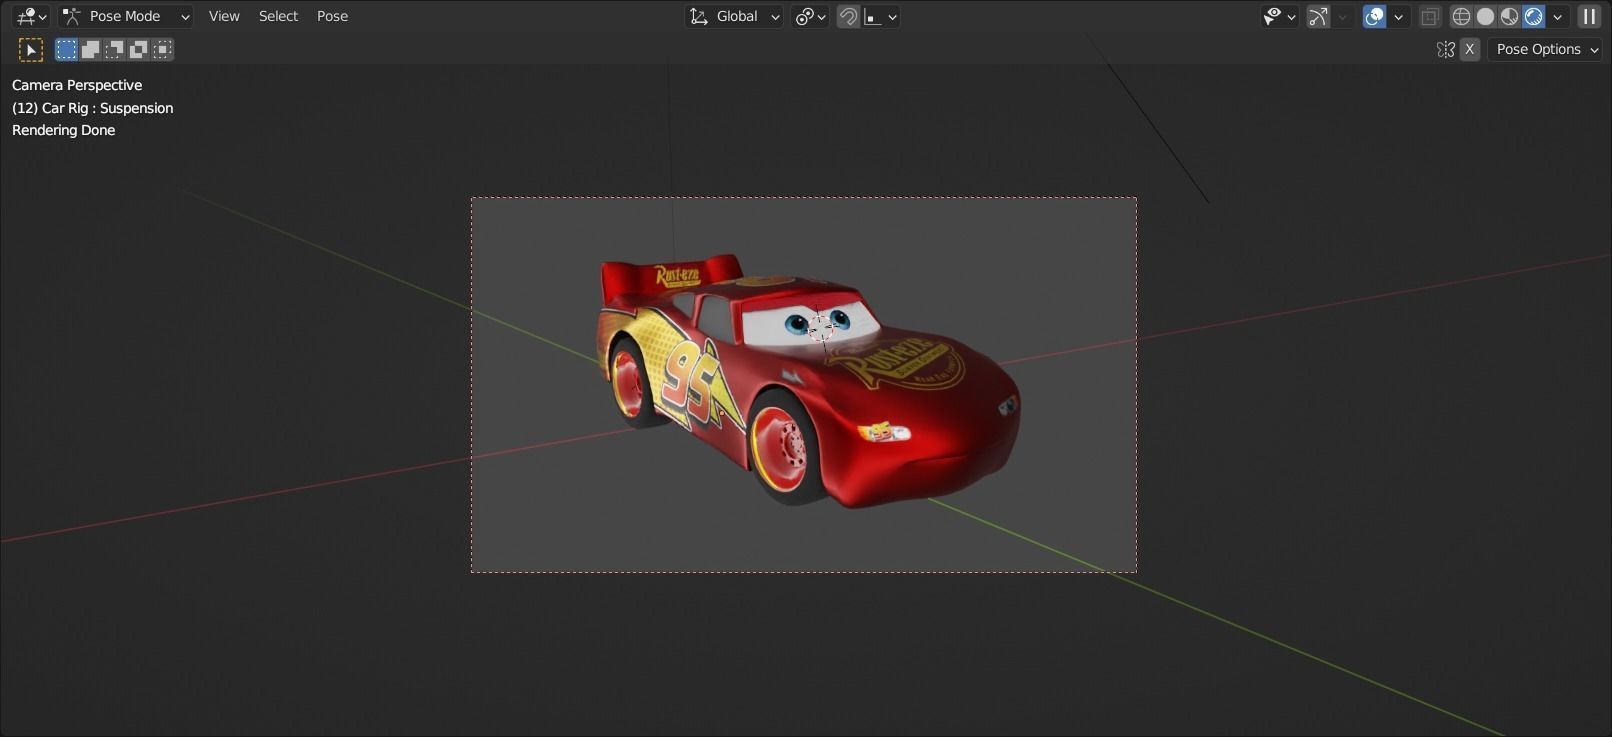Viewport: 1612px width, 737px height.
Task: Open the editor type selector
Action: [x=30, y=16]
